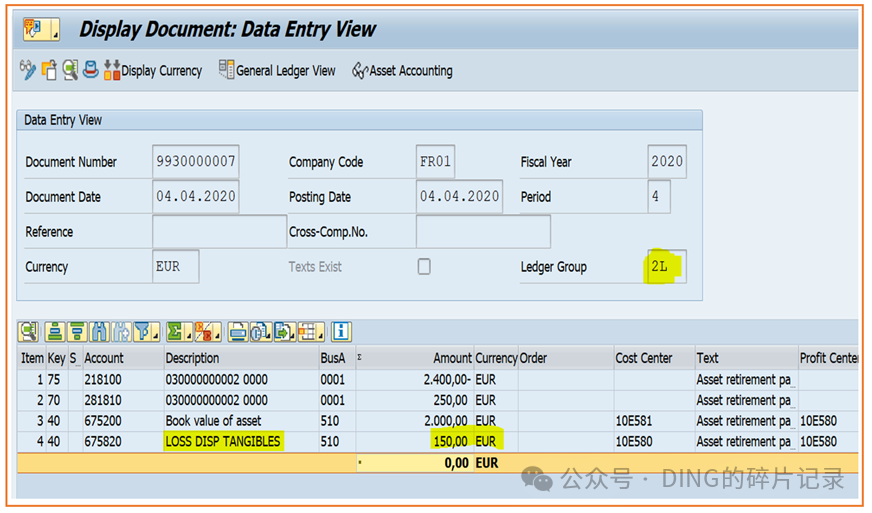Click the Ledger Group field 2L
This screenshot has height=513, width=872.
pos(667,267)
